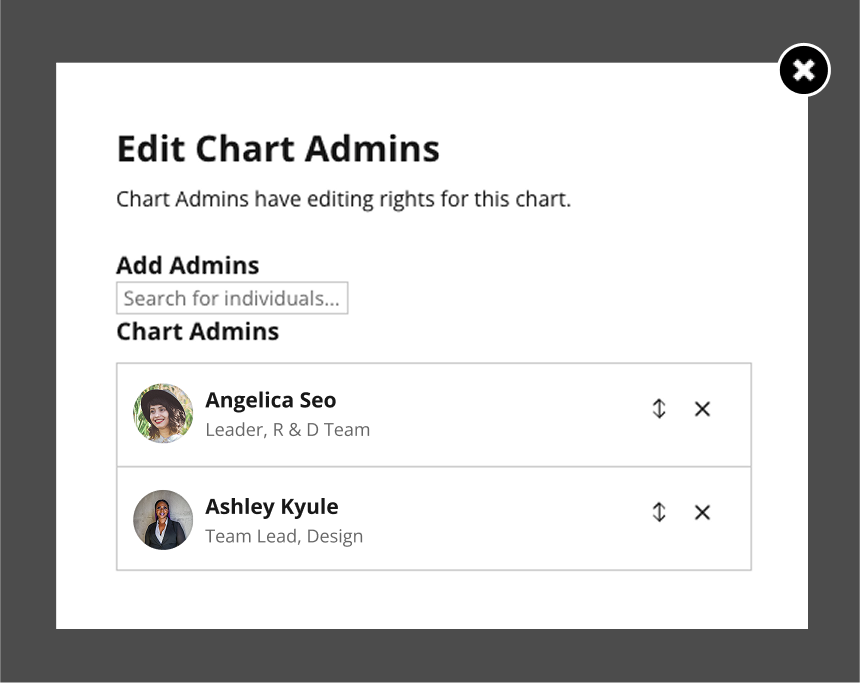
Task: Click the reorder arrows for Angelica Seo
Action: 659,409
